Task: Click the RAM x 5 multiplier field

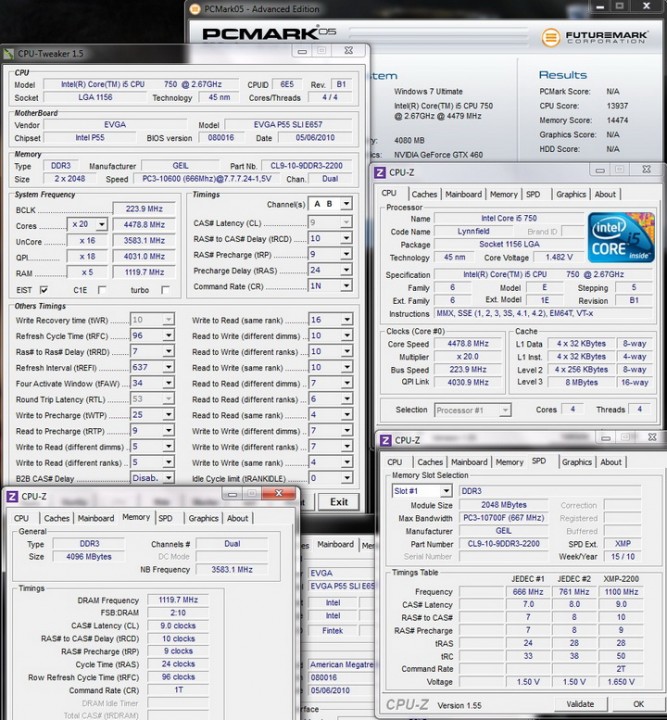Action: tap(87, 272)
